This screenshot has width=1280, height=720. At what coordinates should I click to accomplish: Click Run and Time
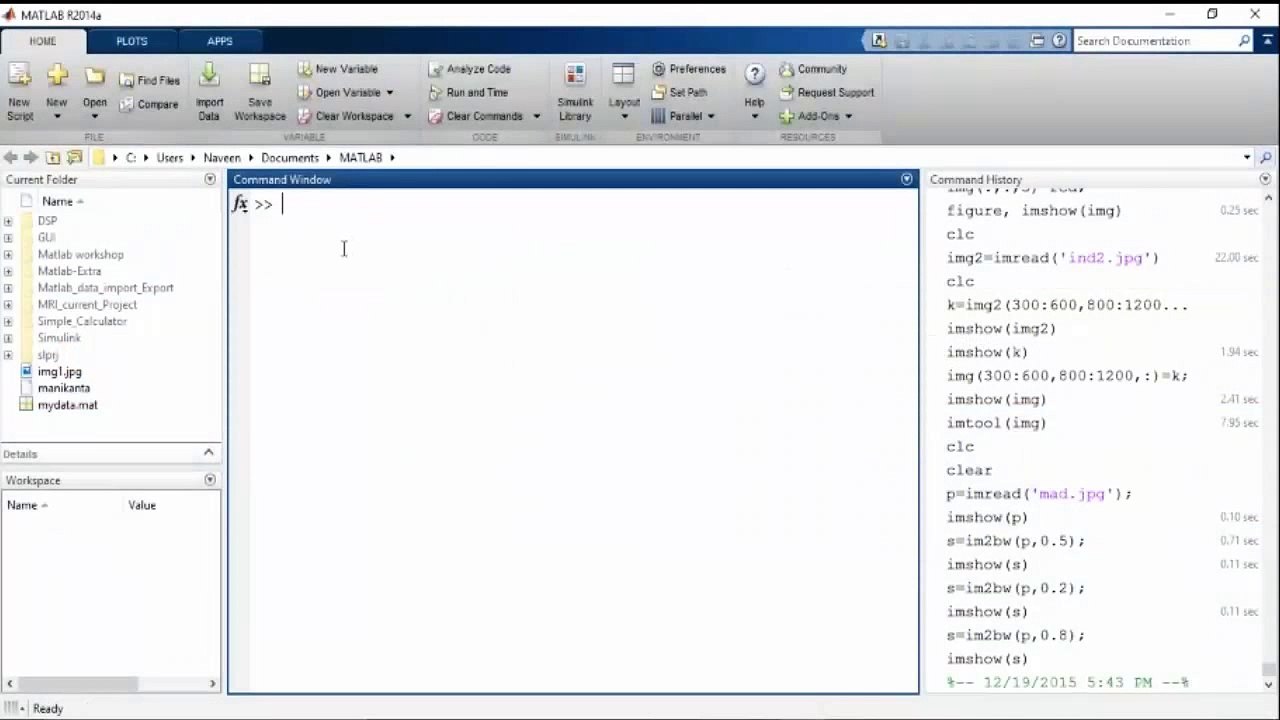pos(468,92)
